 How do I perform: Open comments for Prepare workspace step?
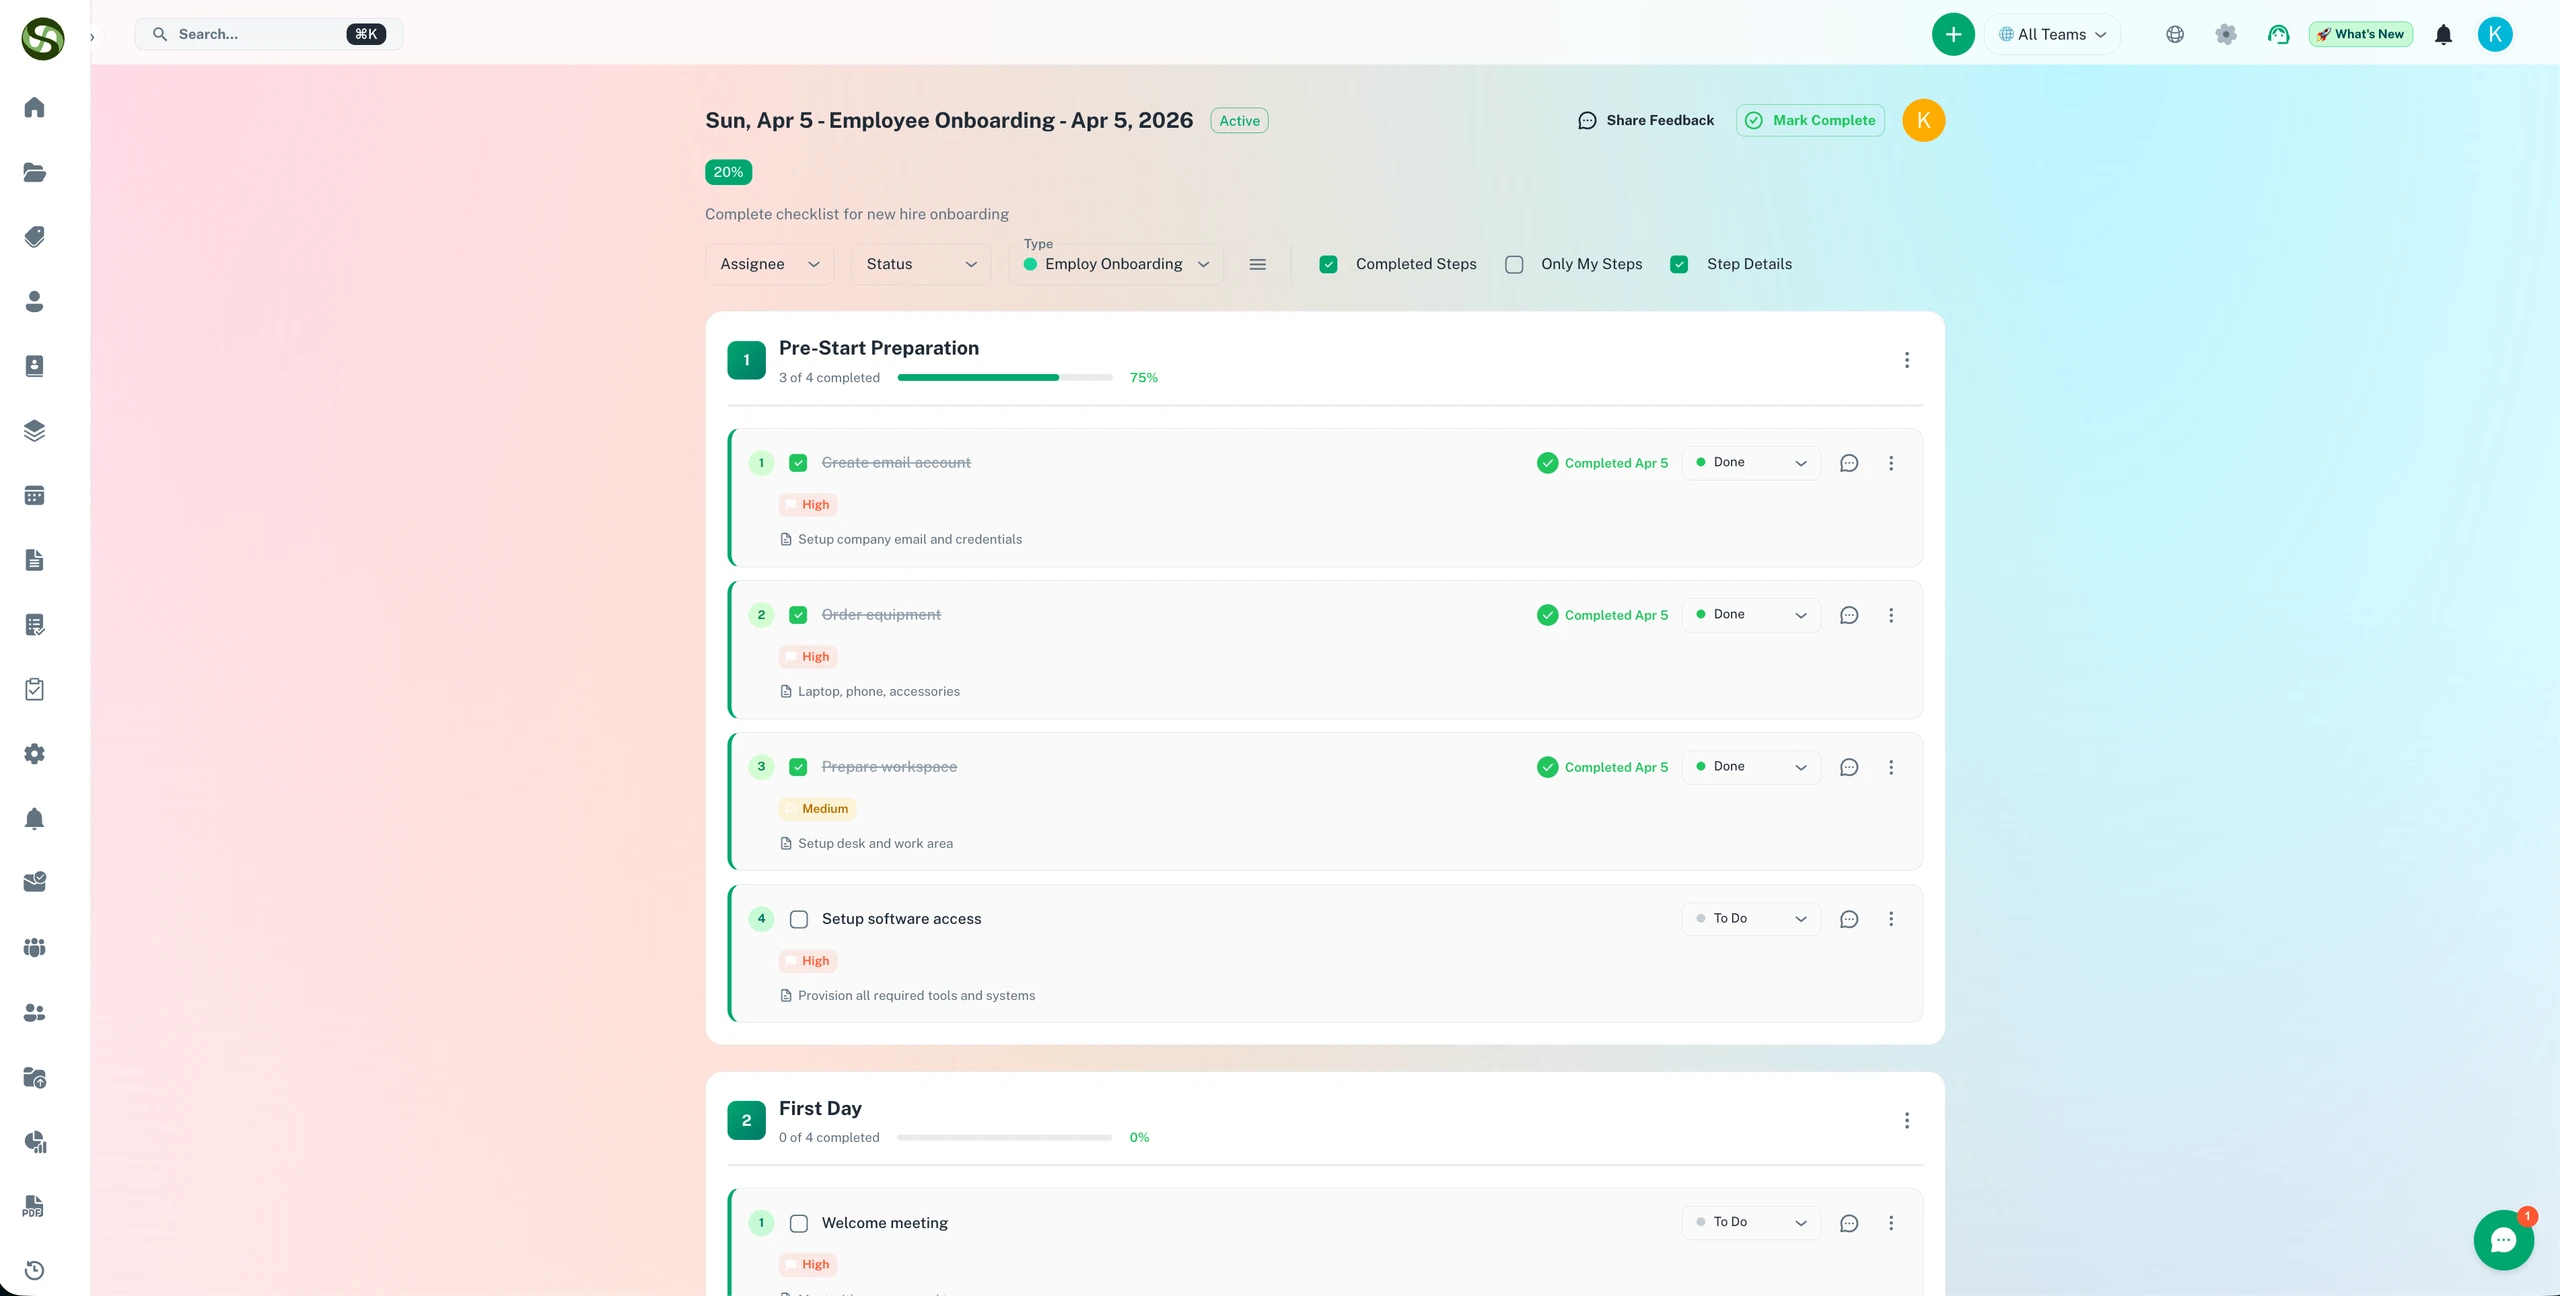pos(1849,767)
